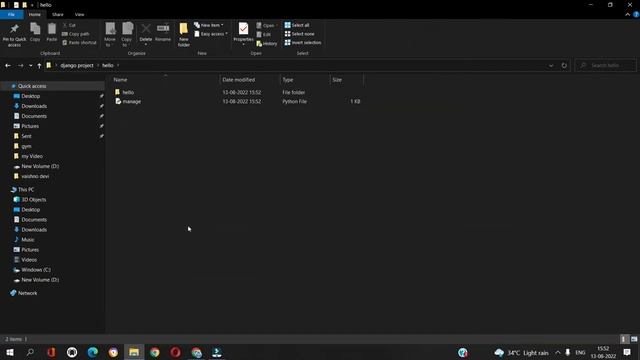
Task: Open the File ribbon tab
Action: (x=11, y=14)
